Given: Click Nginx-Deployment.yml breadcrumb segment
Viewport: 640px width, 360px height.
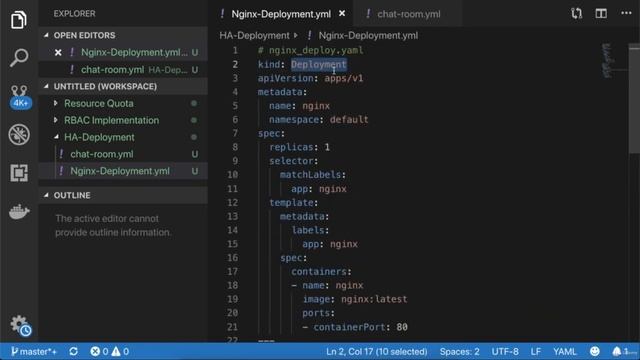Looking at the screenshot, I should 368,36.
